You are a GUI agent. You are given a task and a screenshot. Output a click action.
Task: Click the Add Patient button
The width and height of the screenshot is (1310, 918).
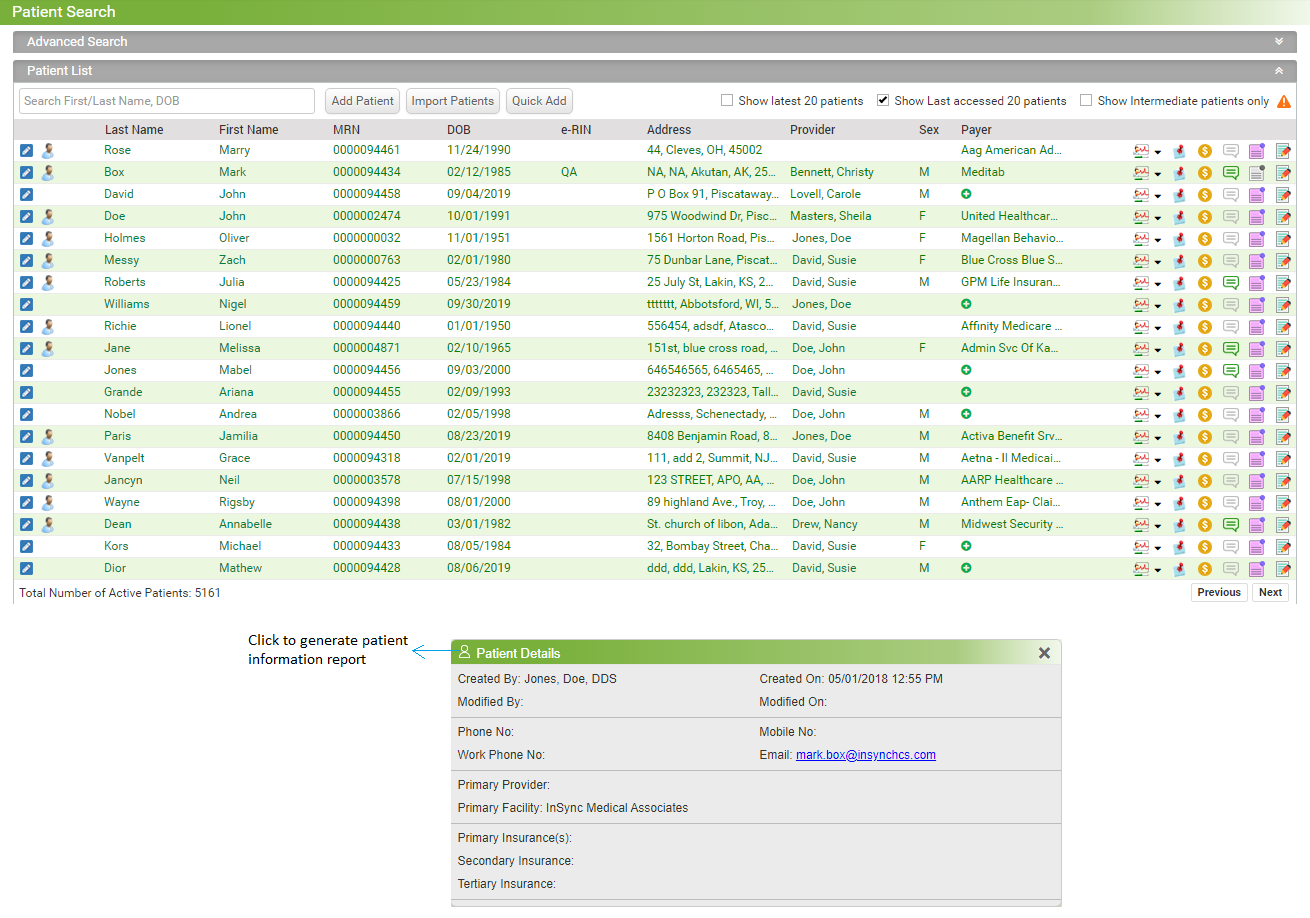[x=362, y=101]
